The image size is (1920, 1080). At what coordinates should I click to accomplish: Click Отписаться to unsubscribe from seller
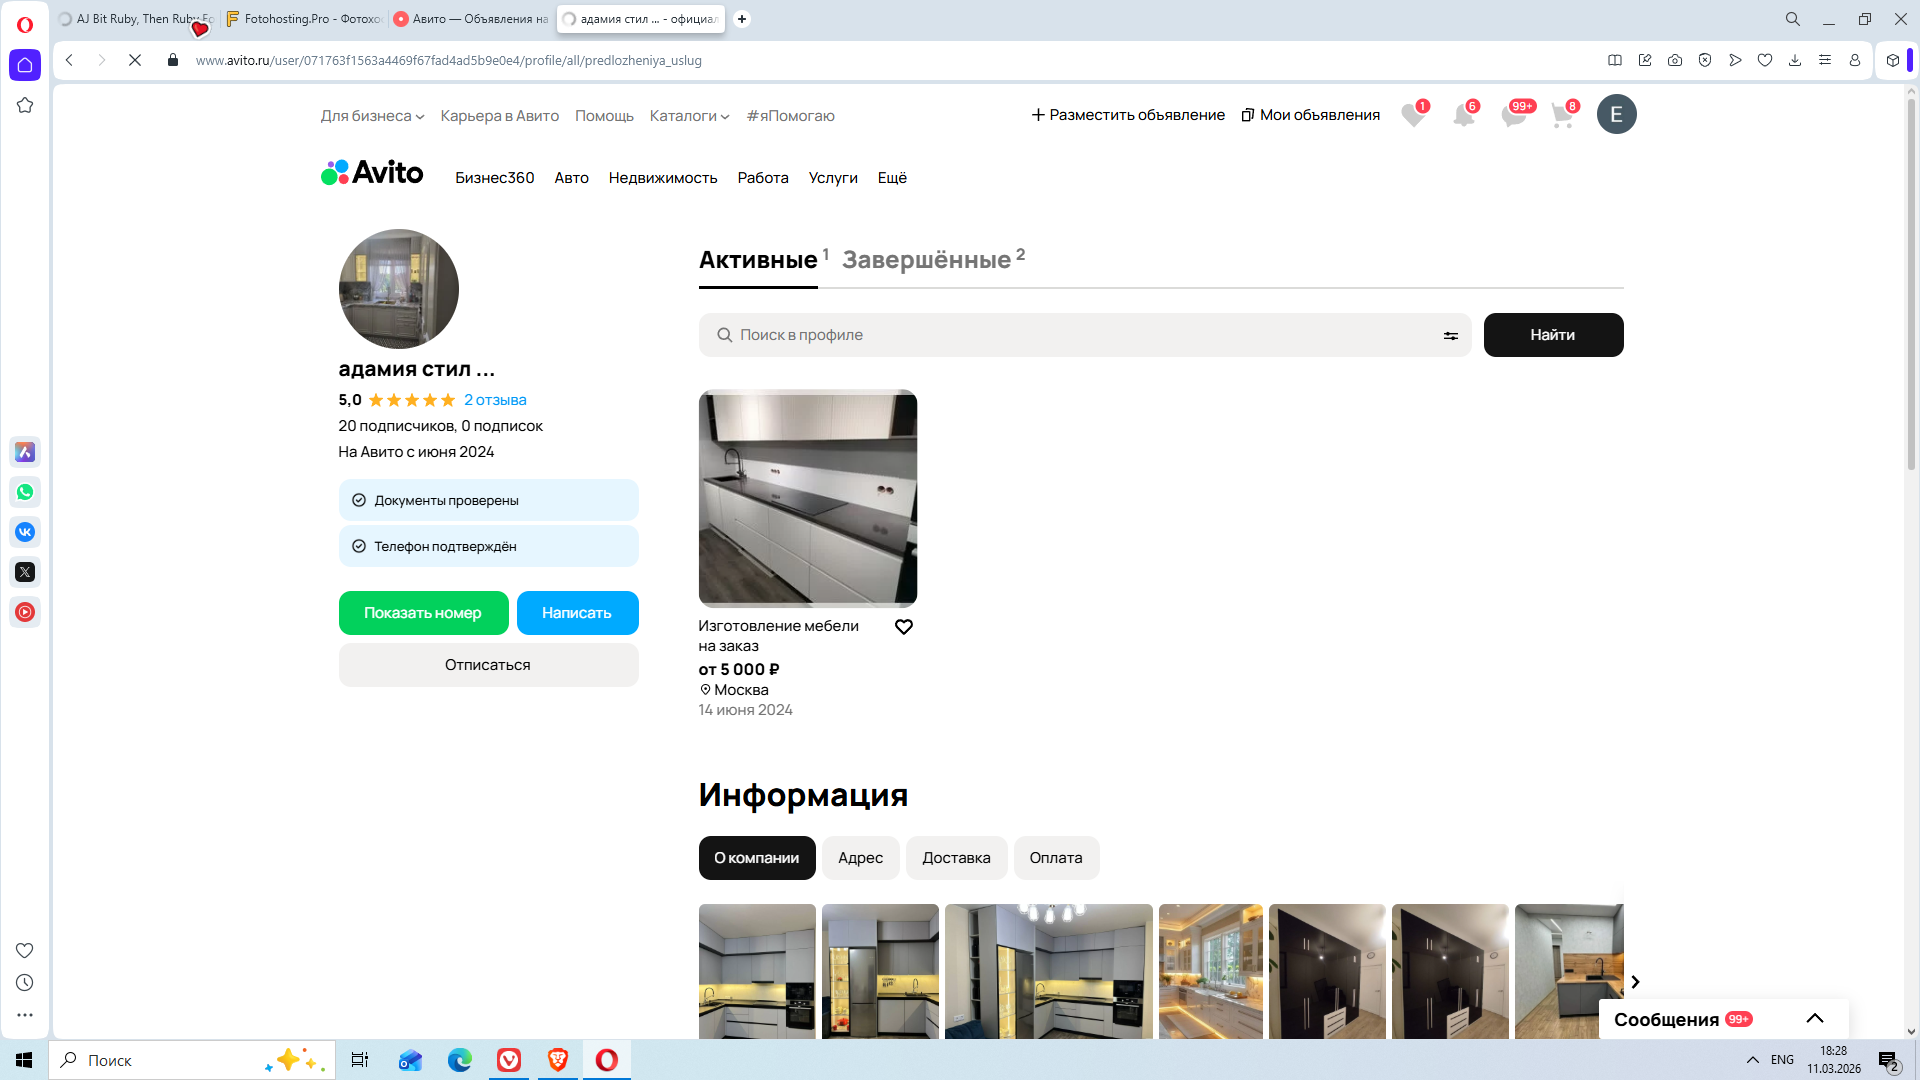click(488, 665)
